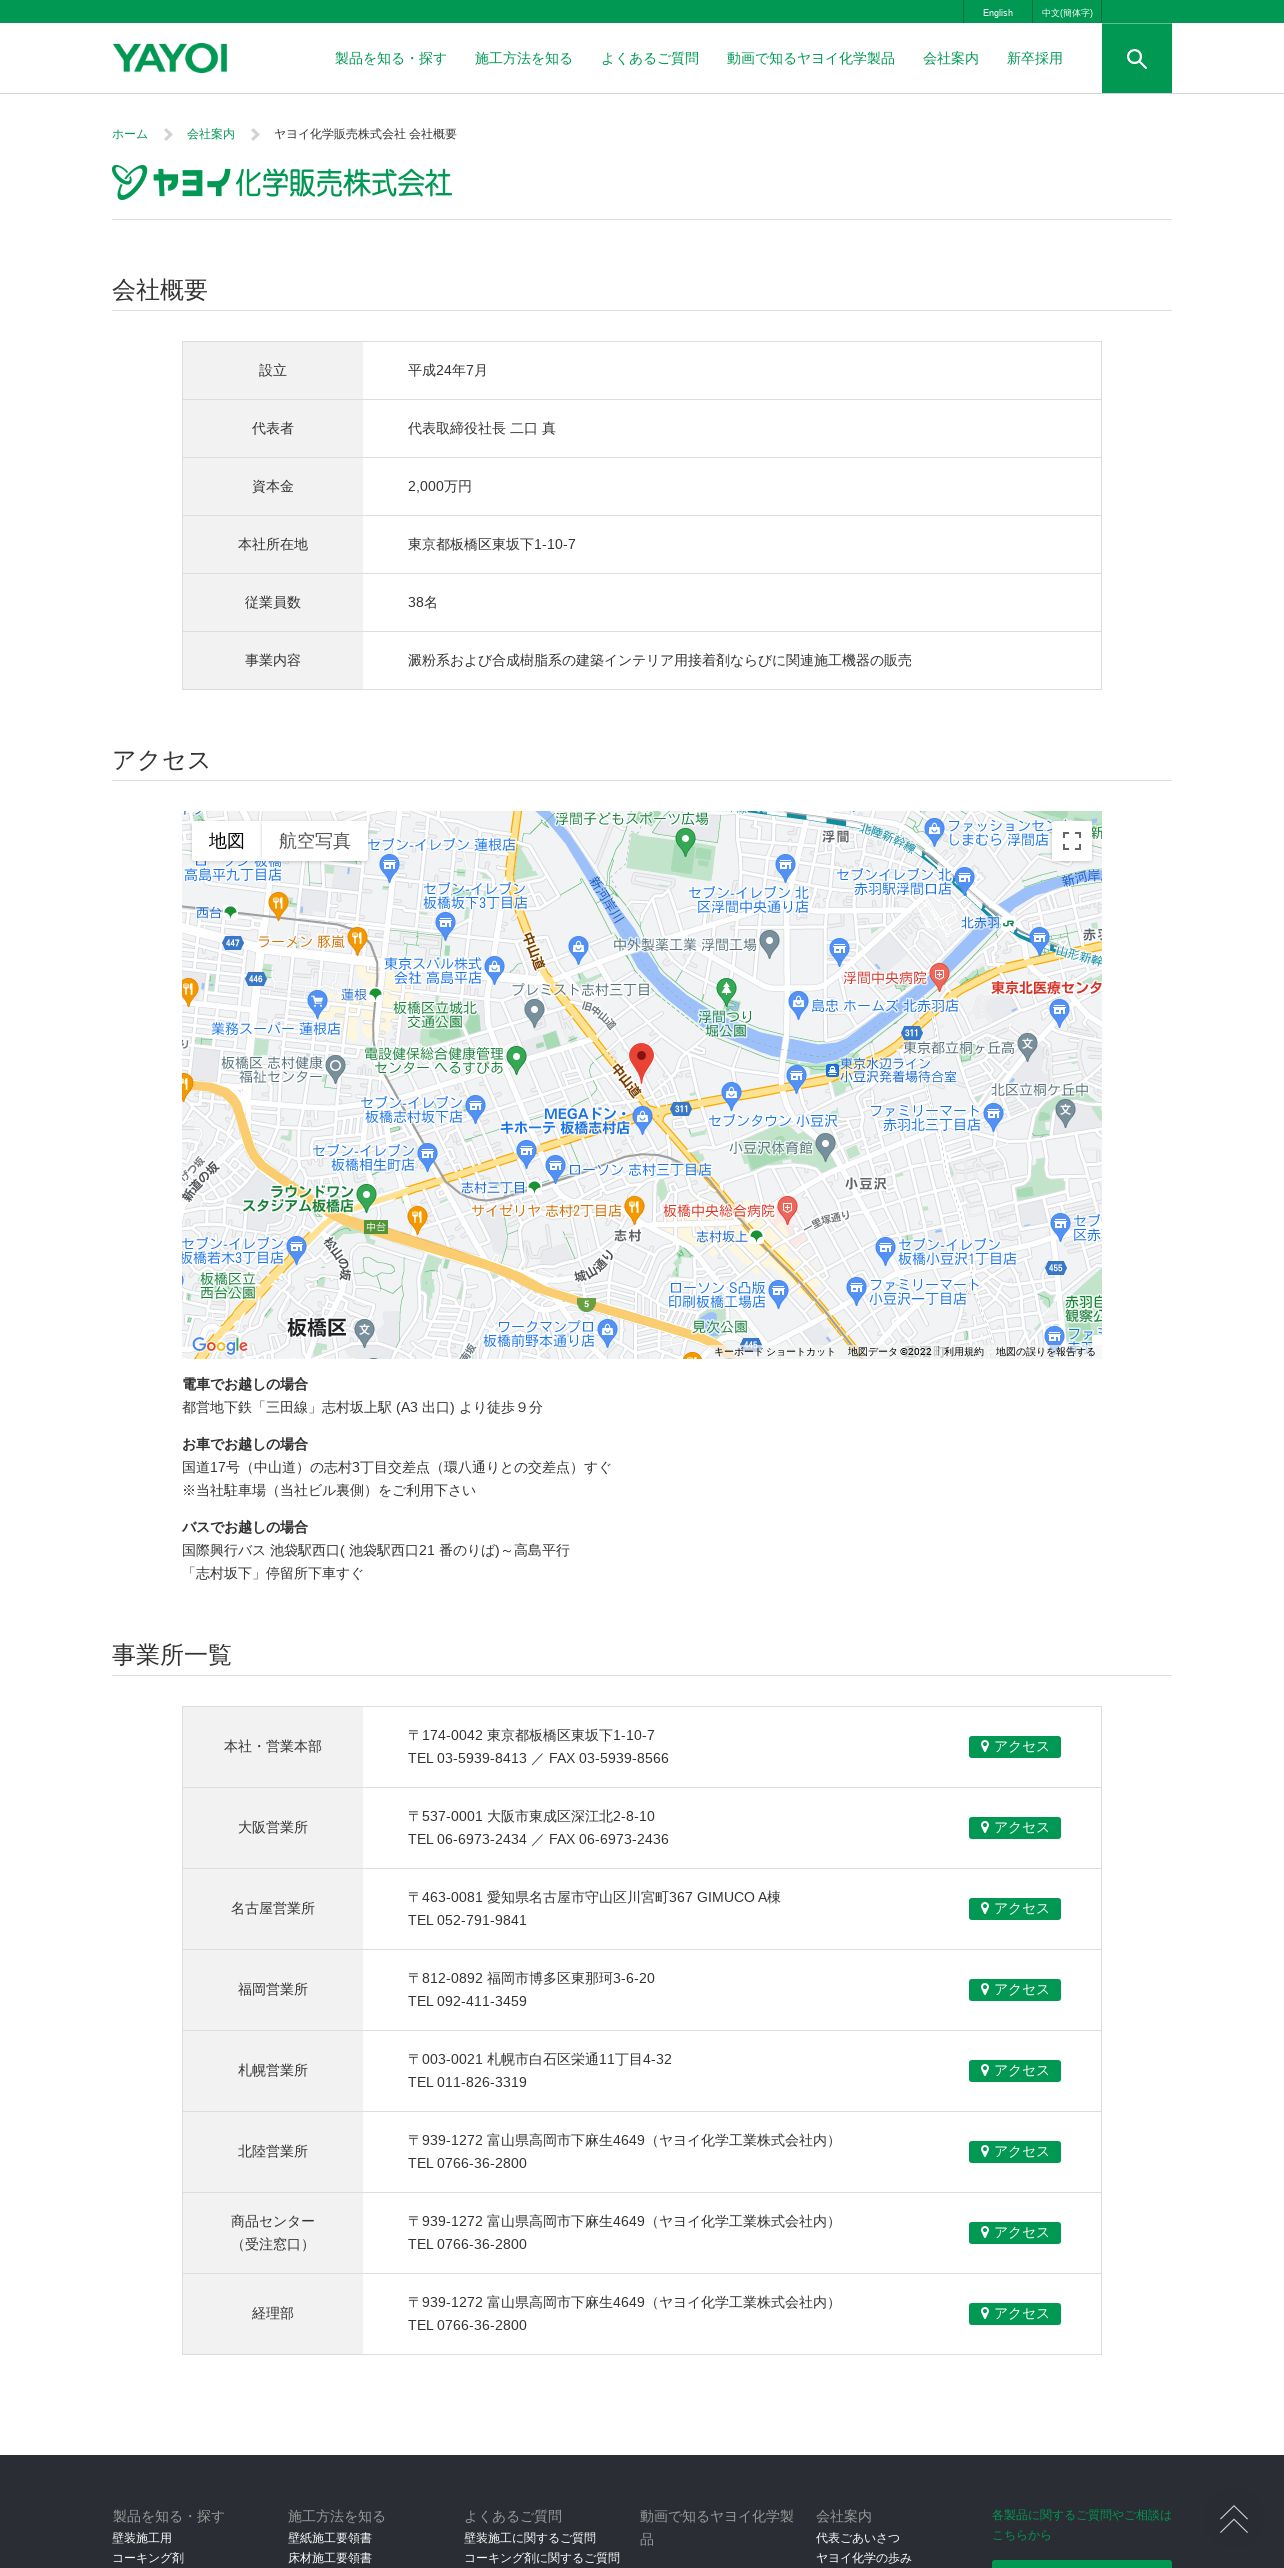Open footer link 床材施工要領書
Screen dimensions: 1284x2568
[x=330, y=2558]
